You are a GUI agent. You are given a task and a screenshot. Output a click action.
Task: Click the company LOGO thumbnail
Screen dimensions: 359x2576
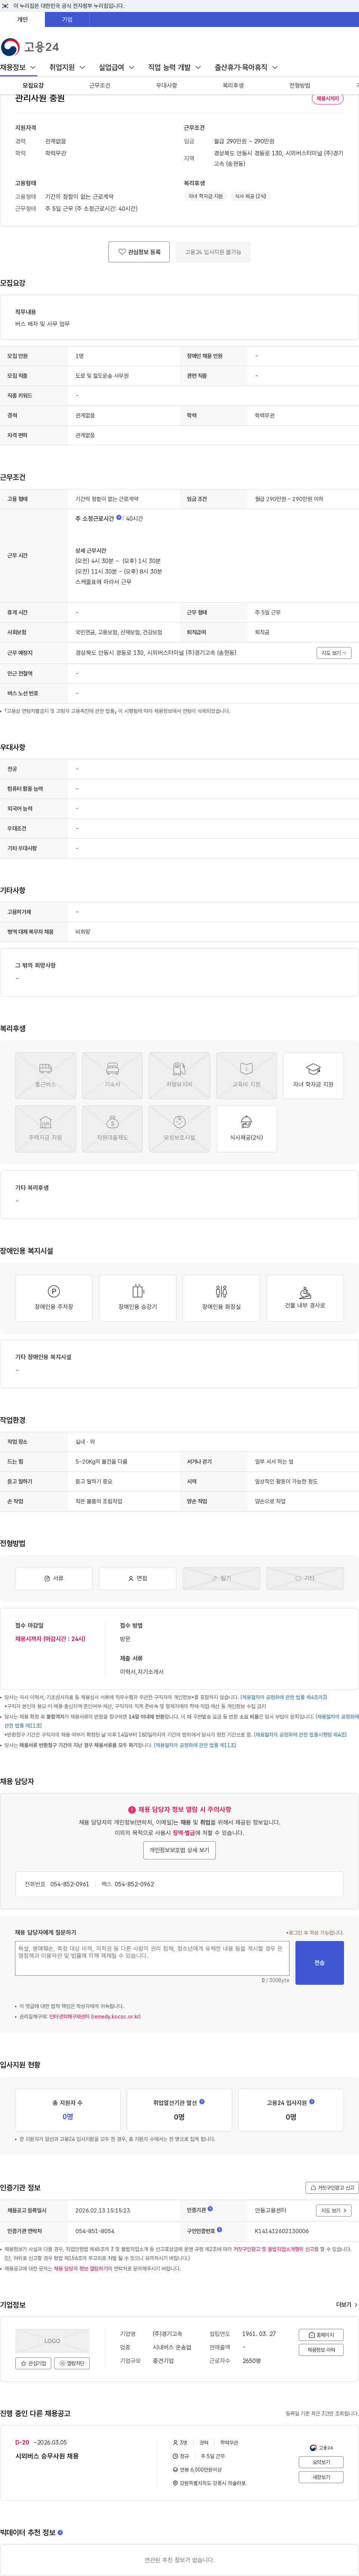point(52,2340)
